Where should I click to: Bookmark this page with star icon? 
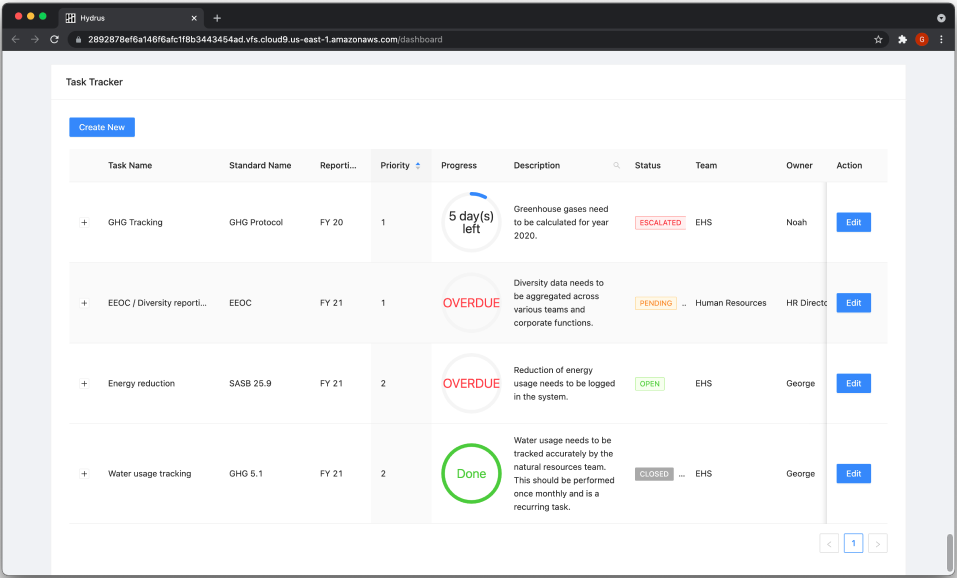(878, 40)
